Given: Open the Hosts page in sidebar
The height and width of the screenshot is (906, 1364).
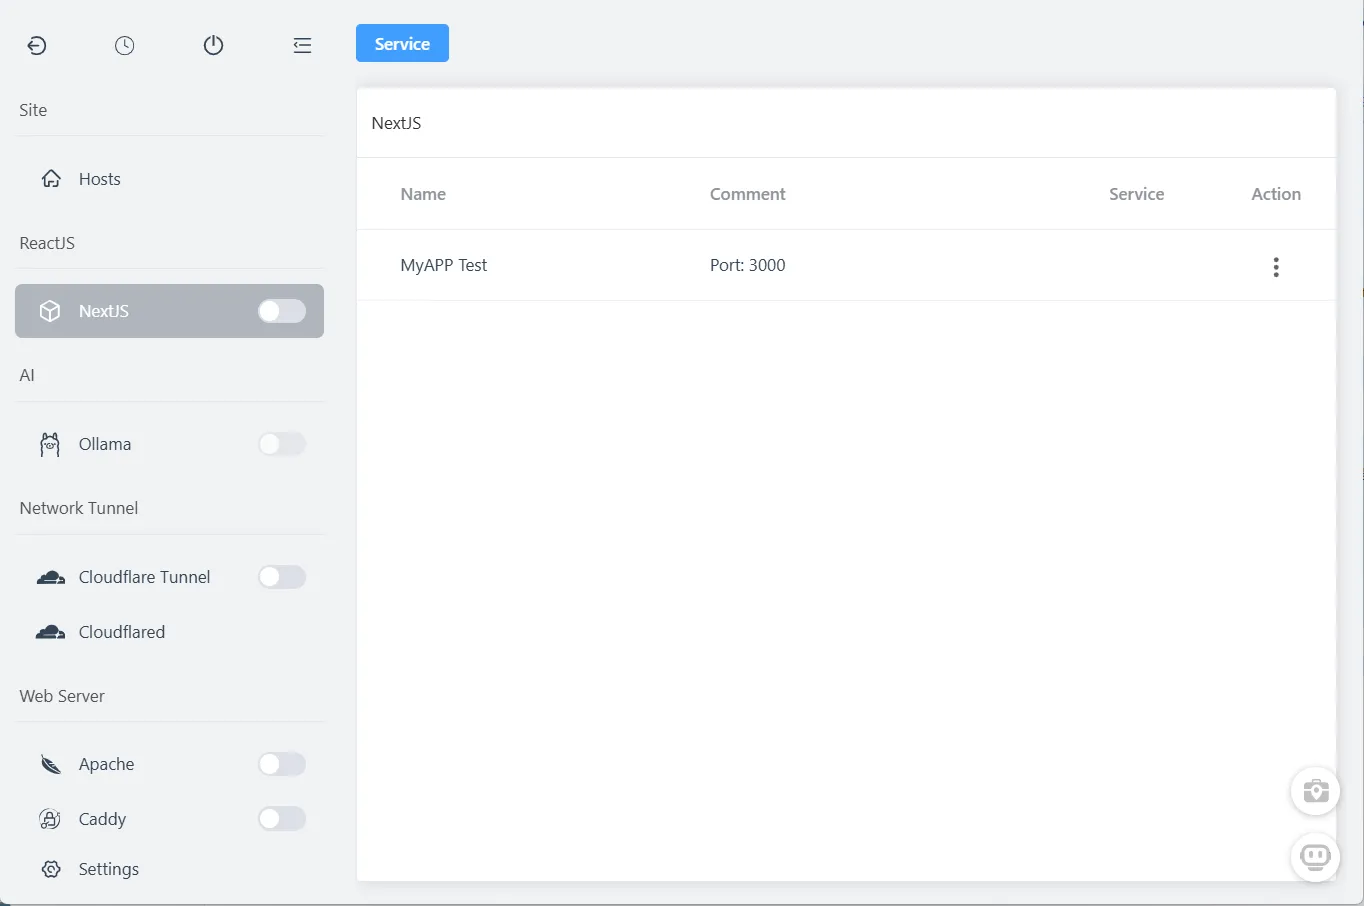Looking at the screenshot, I should coord(99,179).
